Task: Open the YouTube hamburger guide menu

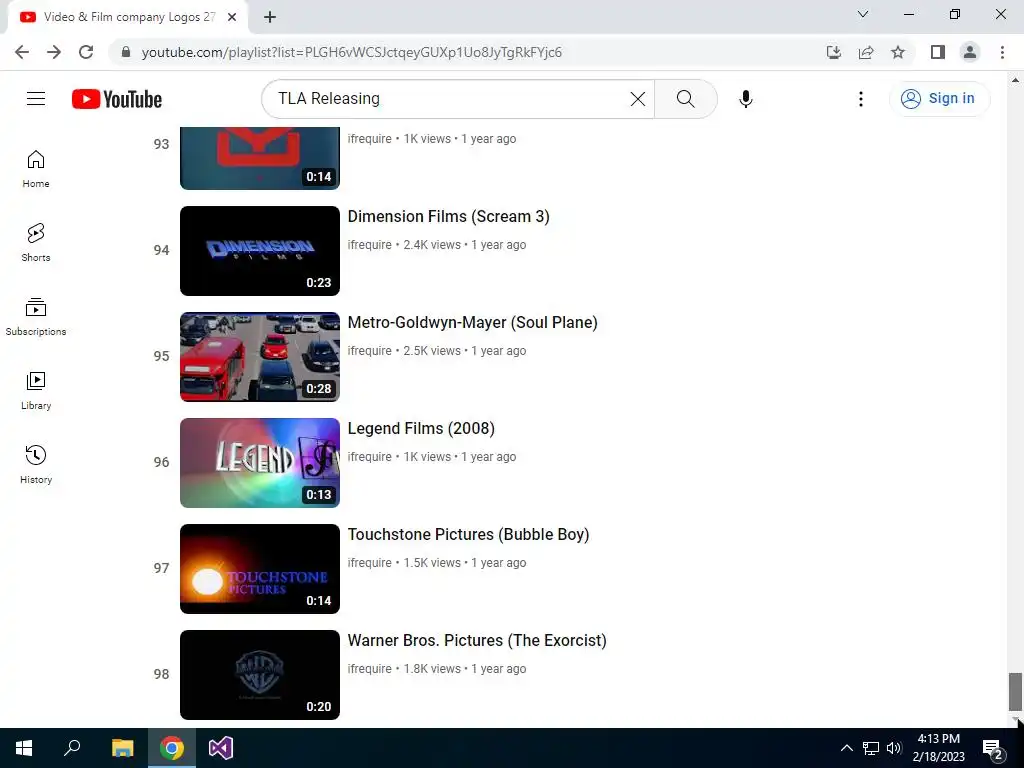Action: pos(36,99)
